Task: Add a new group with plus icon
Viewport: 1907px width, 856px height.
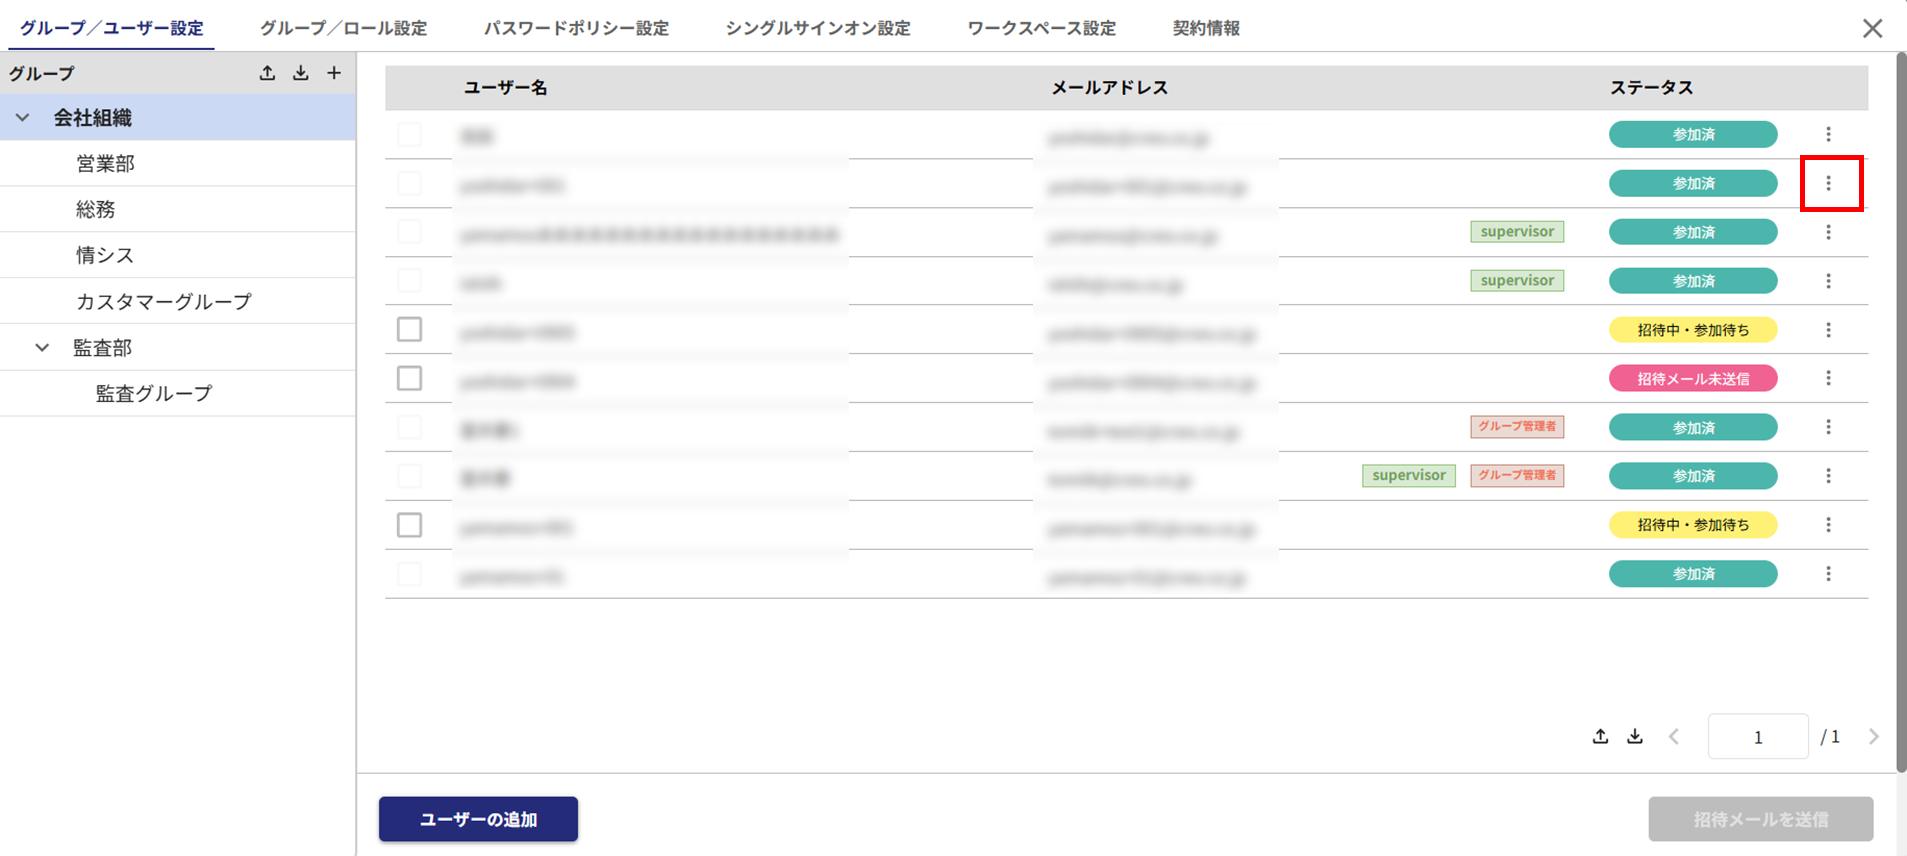Action: [x=334, y=73]
